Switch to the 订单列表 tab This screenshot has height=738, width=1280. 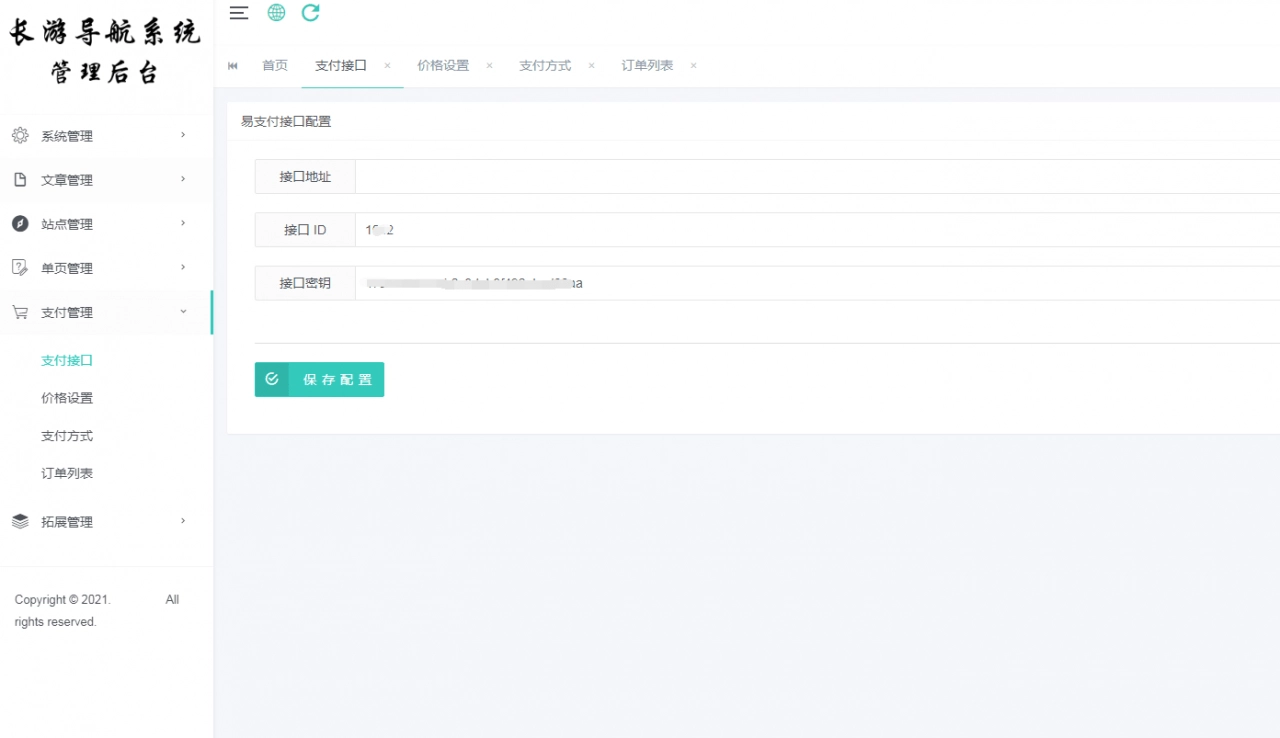[647, 66]
